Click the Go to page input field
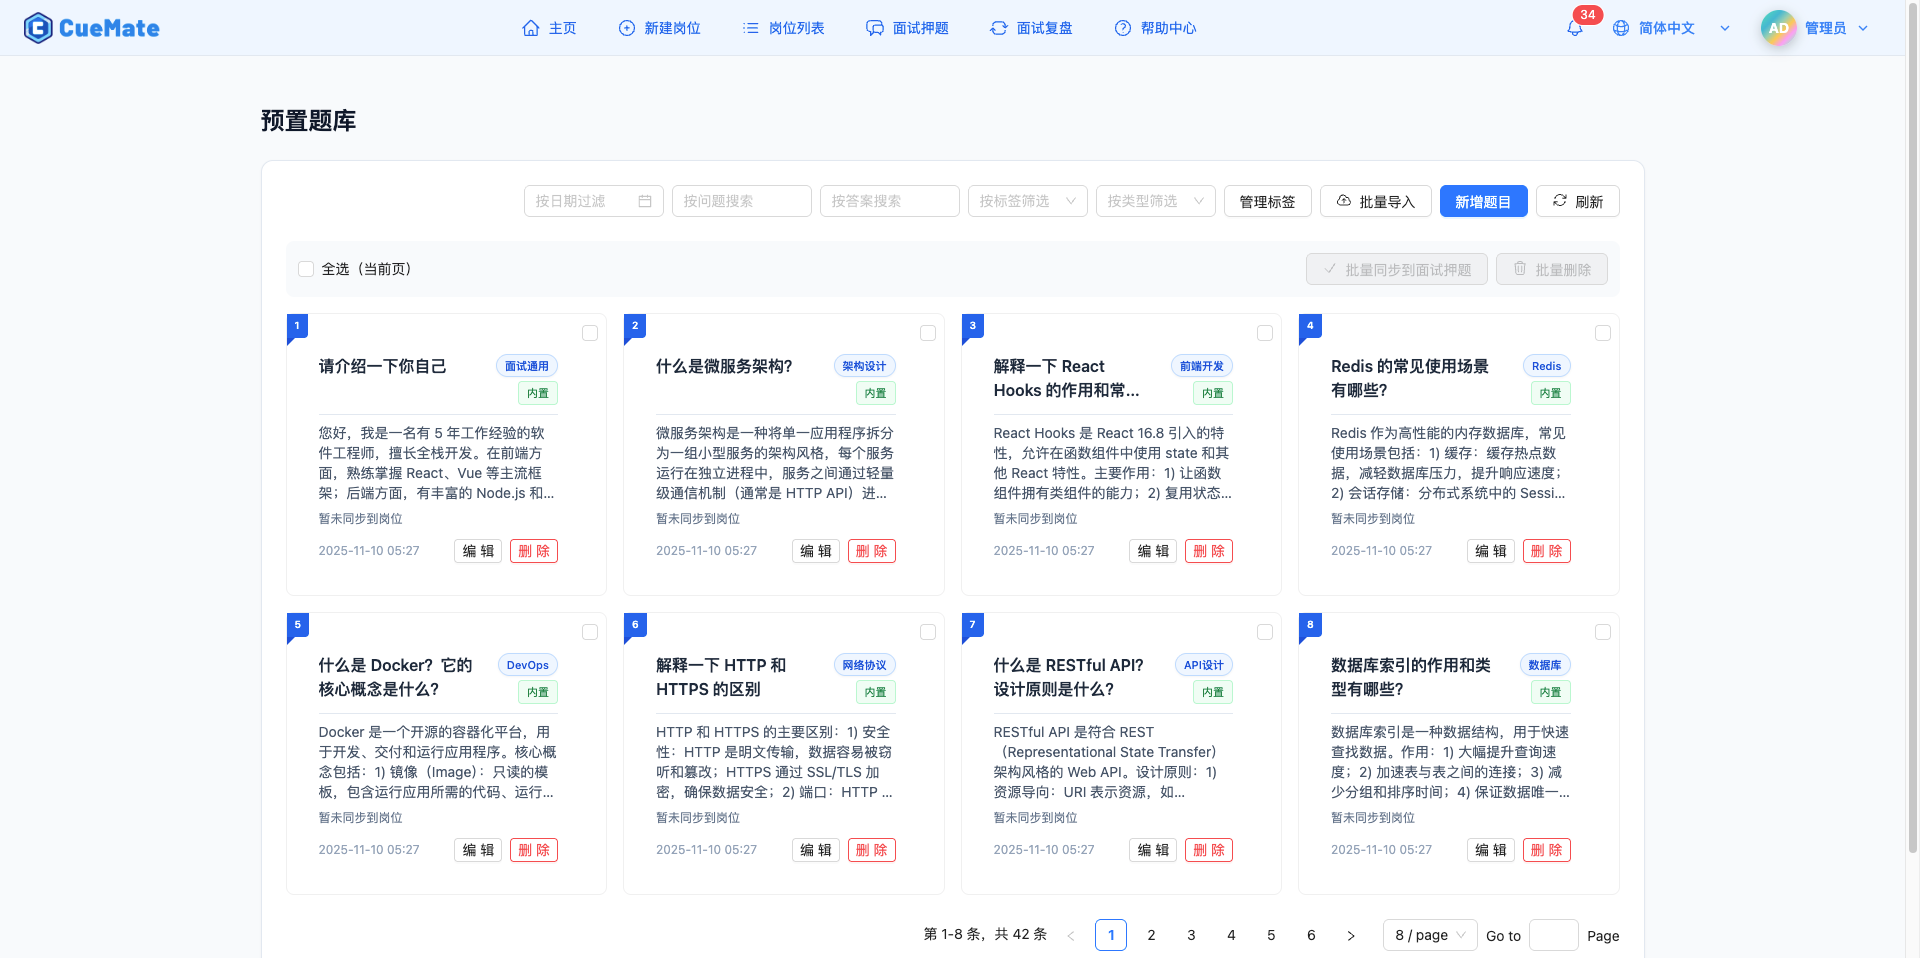The height and width of the screenshot is (958, 1920). pos(1553,935)
